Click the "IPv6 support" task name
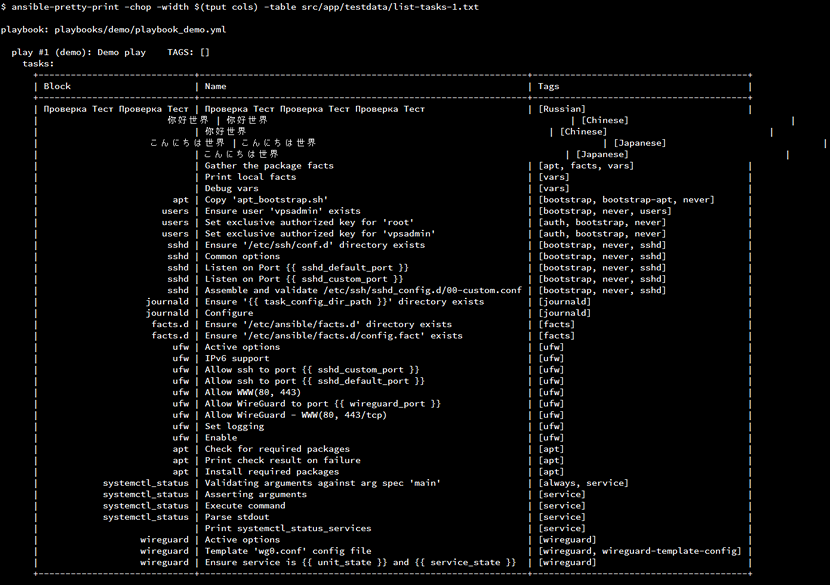Screen dimensions: 830x585 [237, 358]
